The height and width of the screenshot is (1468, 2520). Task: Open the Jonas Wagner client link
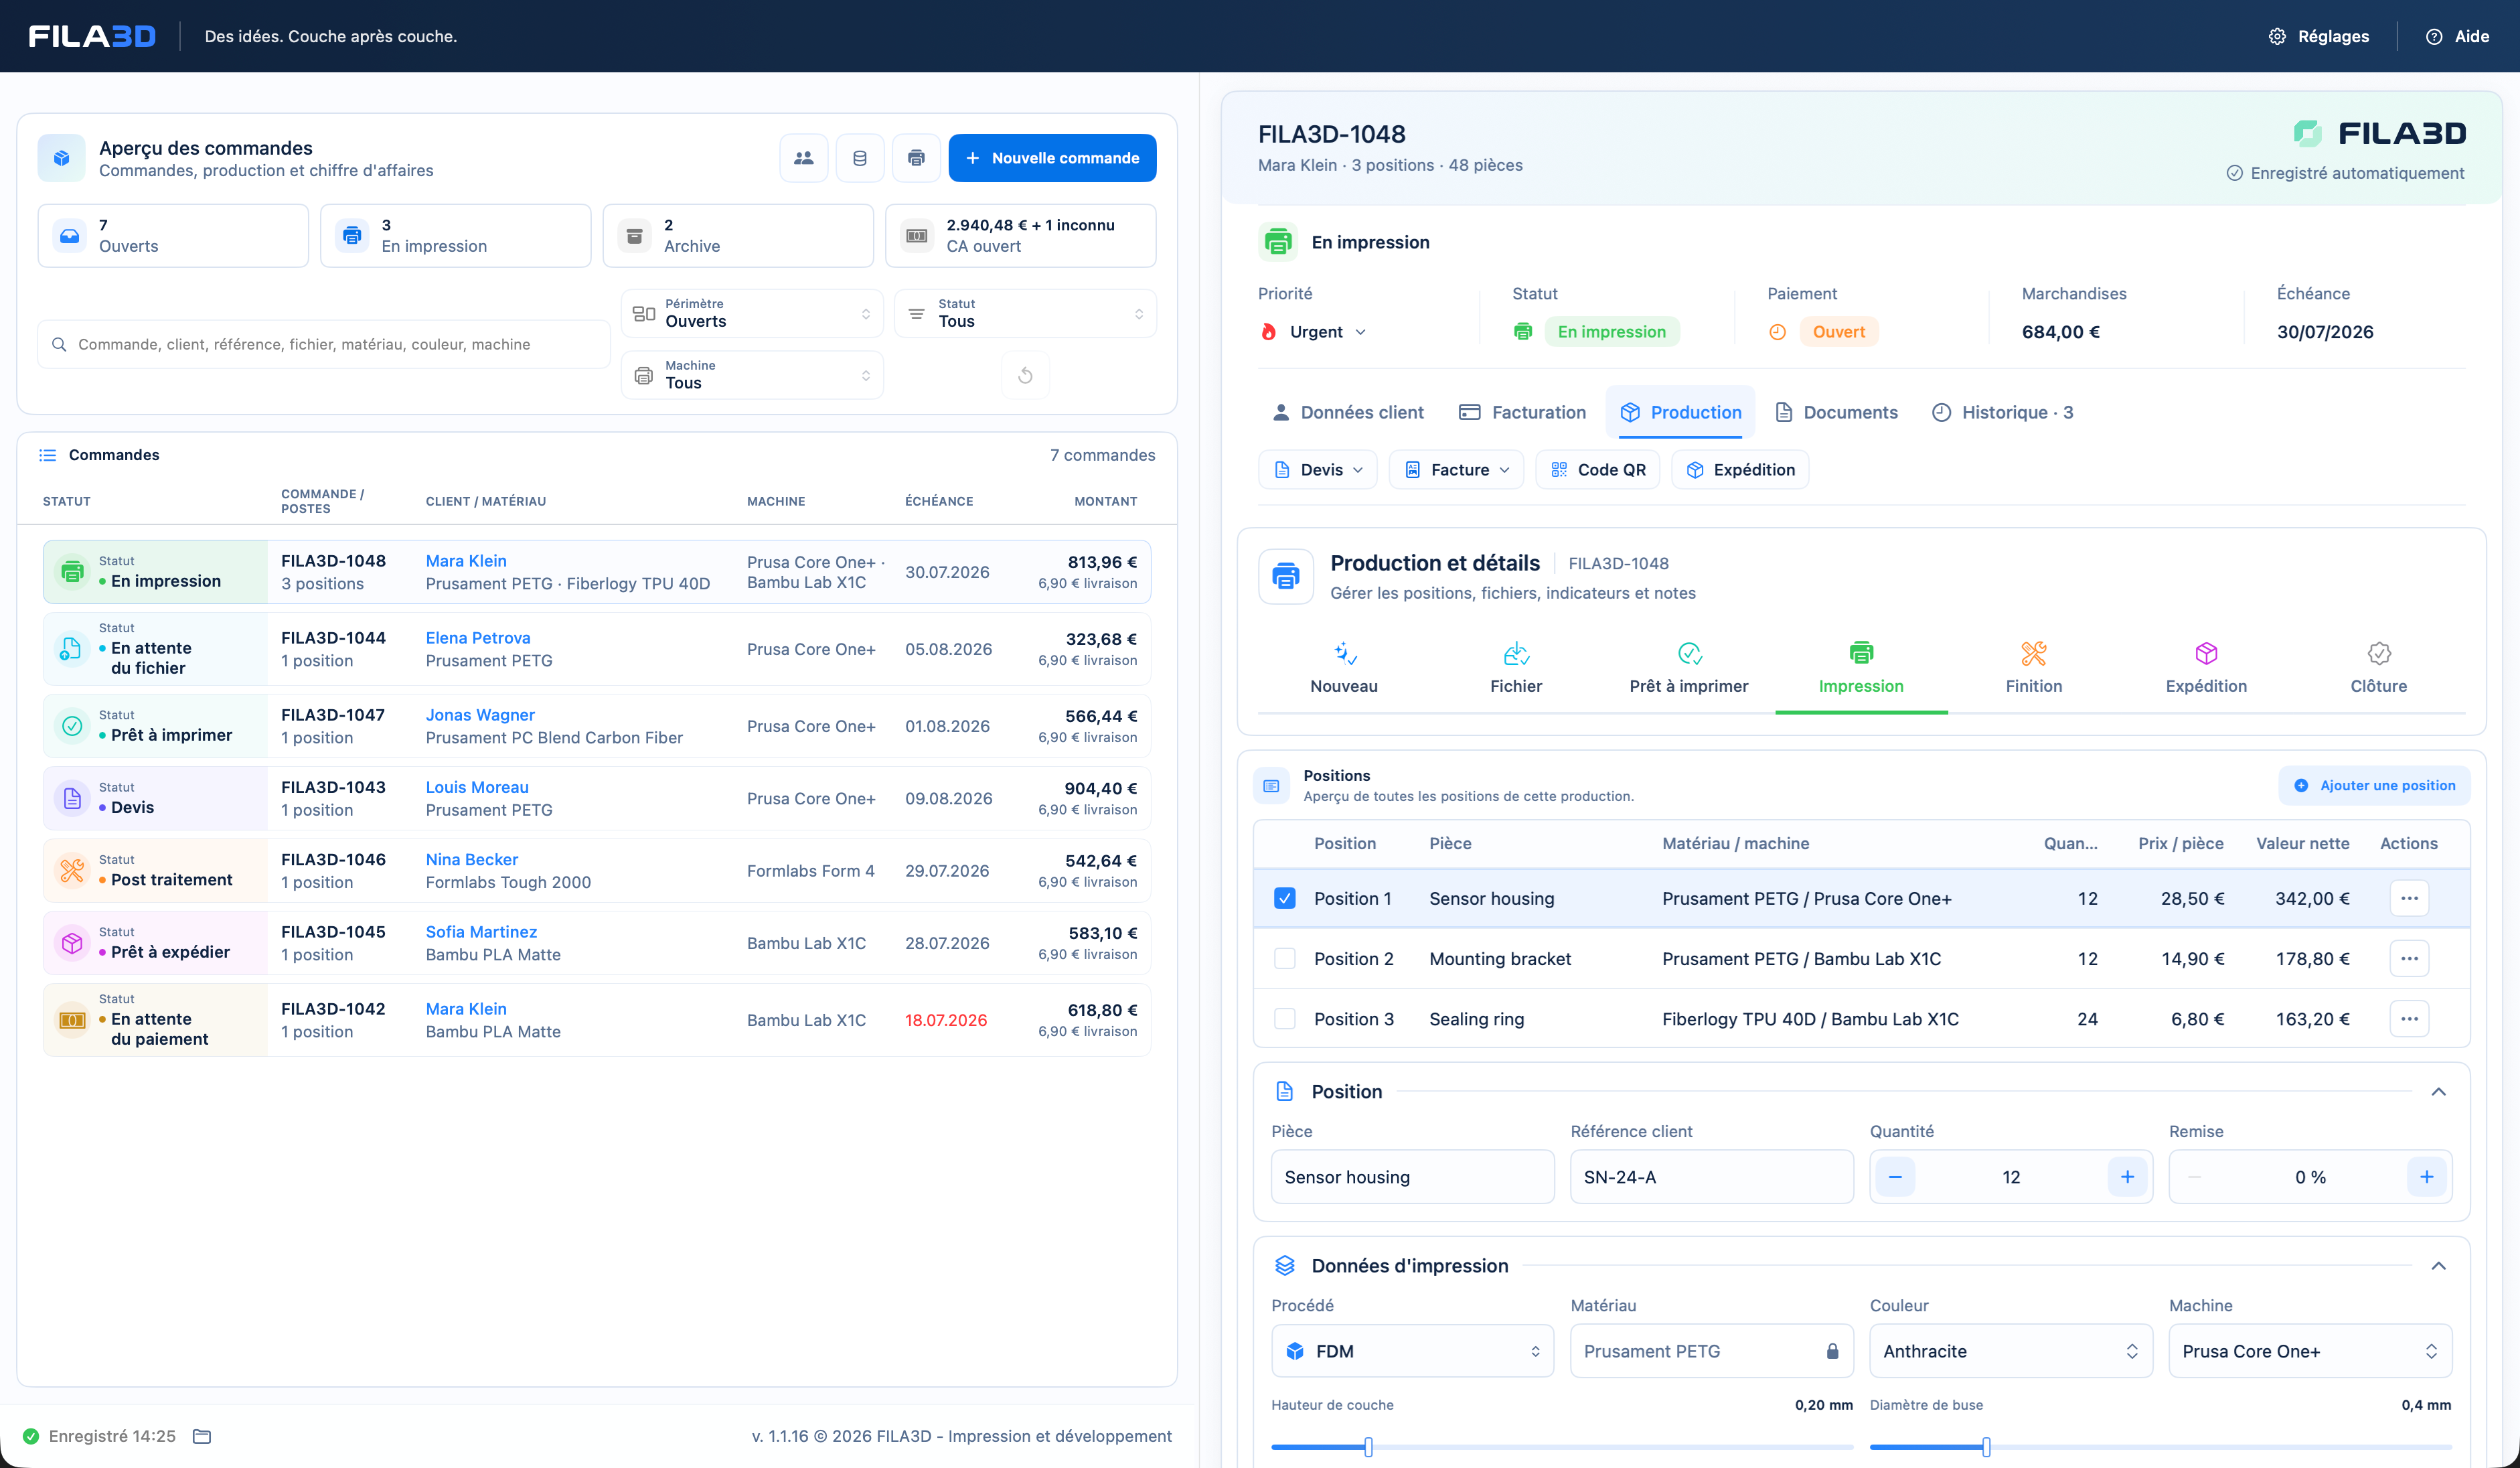(480, 715)
